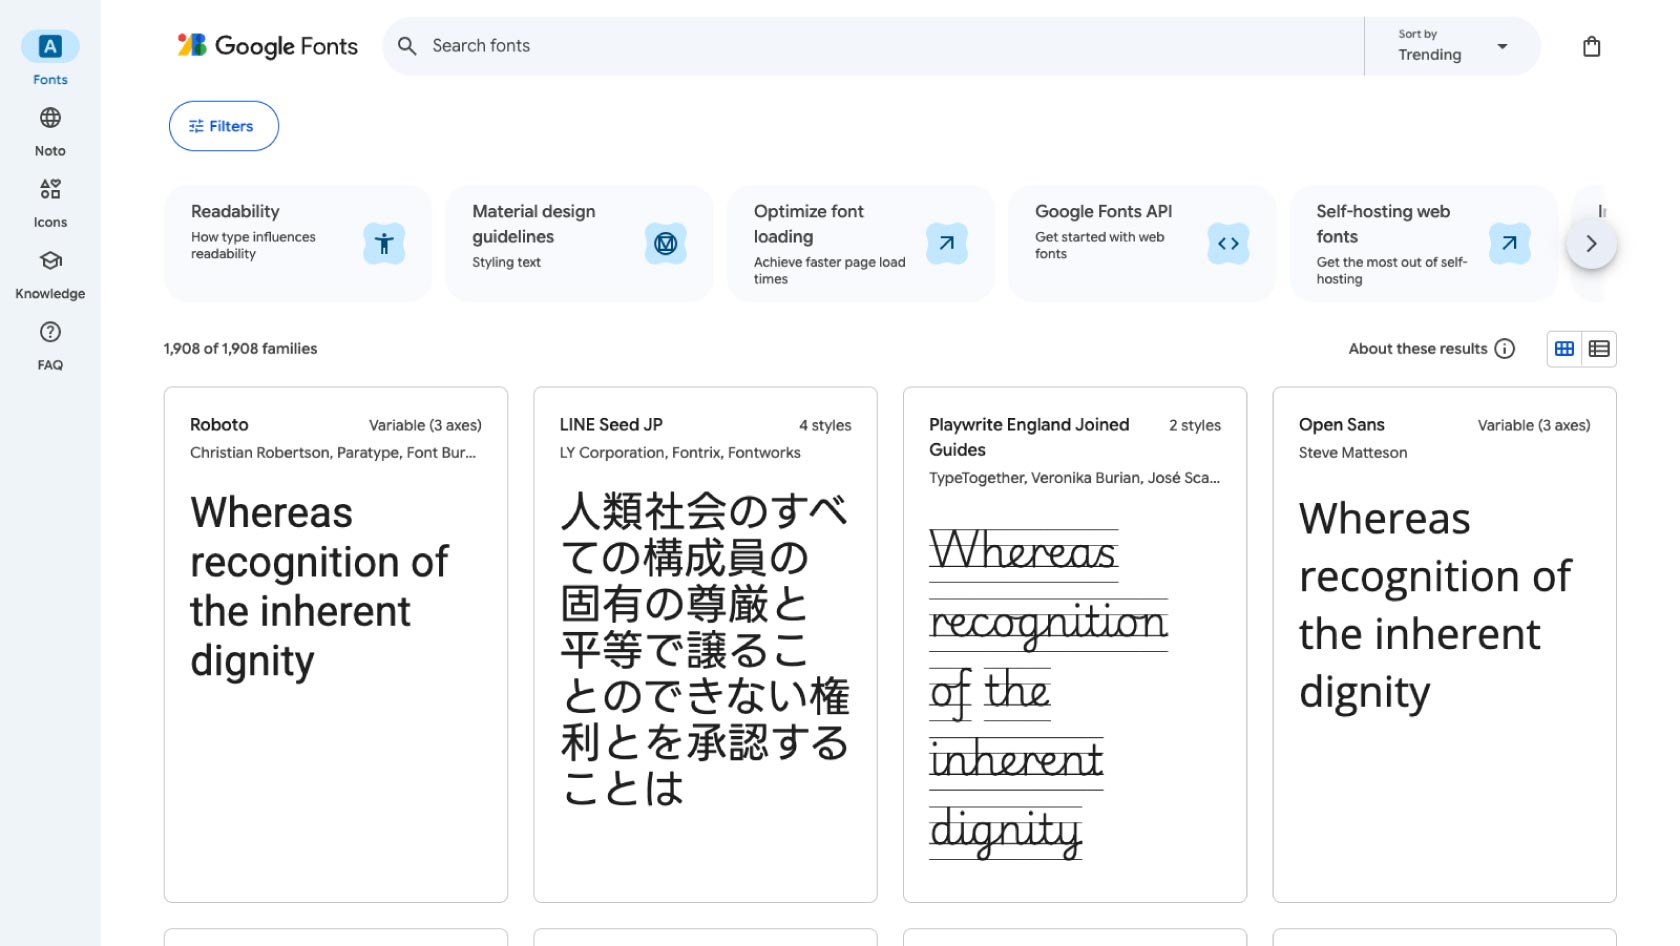Open the Filters panel
Image resolution: width=1680 pixels, height=946 pixels.
223,126
